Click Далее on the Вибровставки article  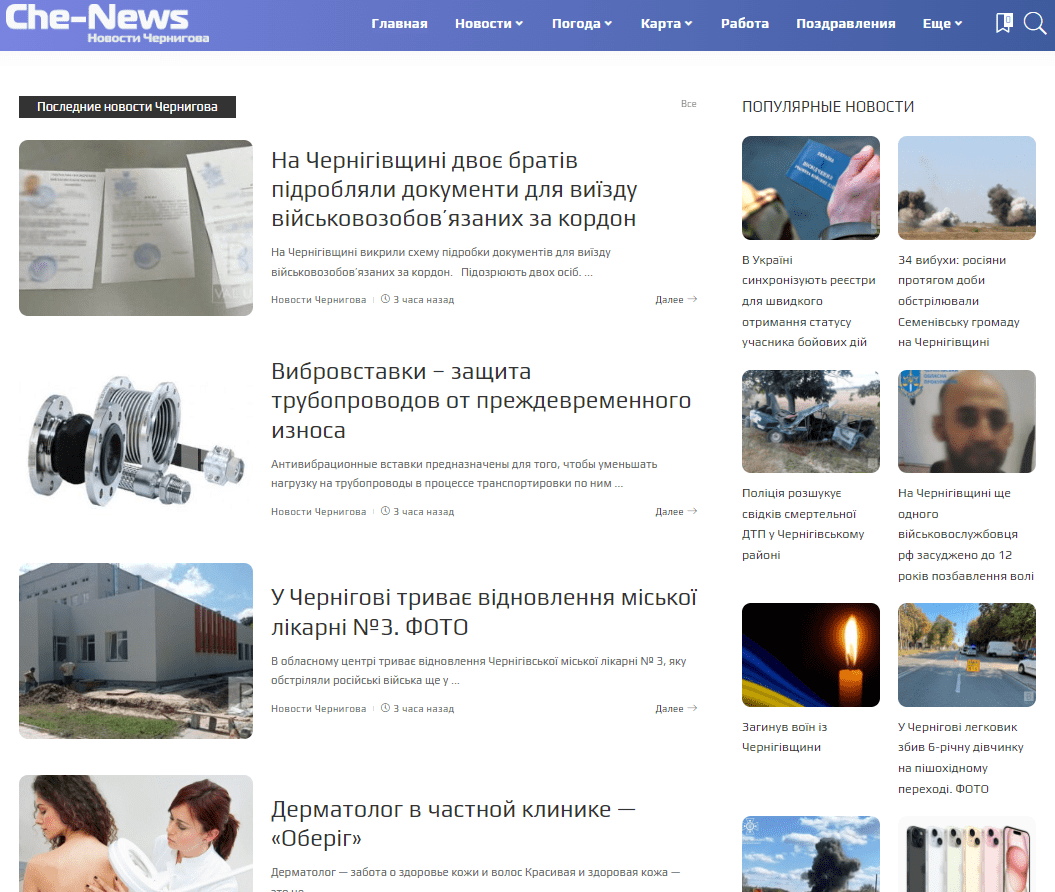coord(676,511)
